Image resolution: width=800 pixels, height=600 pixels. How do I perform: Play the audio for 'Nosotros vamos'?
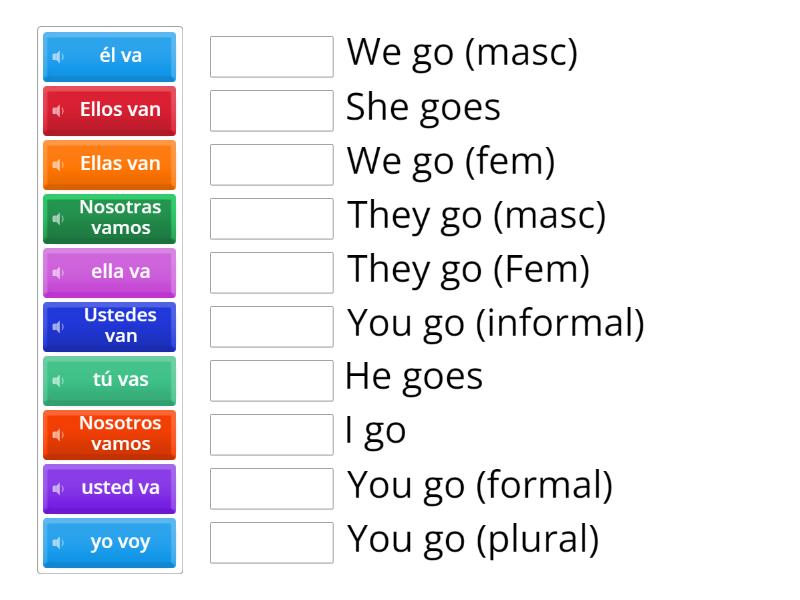pyautogui.click(x=57, y=435)
